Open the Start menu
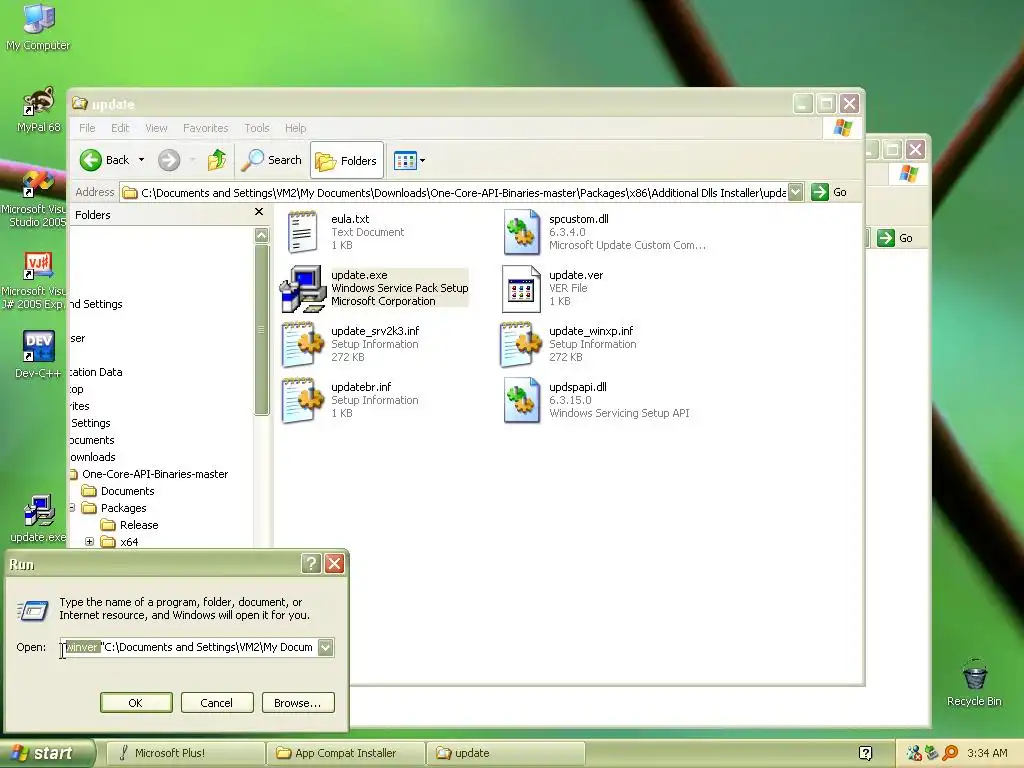Screen dimensions: 1024x768 [x=47, y=753]
